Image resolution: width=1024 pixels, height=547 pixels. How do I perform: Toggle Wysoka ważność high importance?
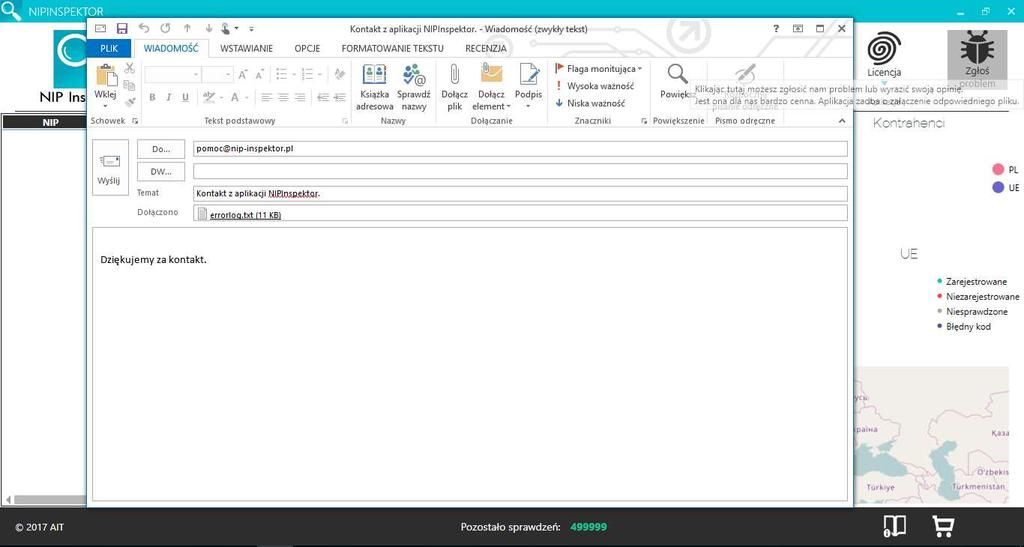[x=594, y=86]
